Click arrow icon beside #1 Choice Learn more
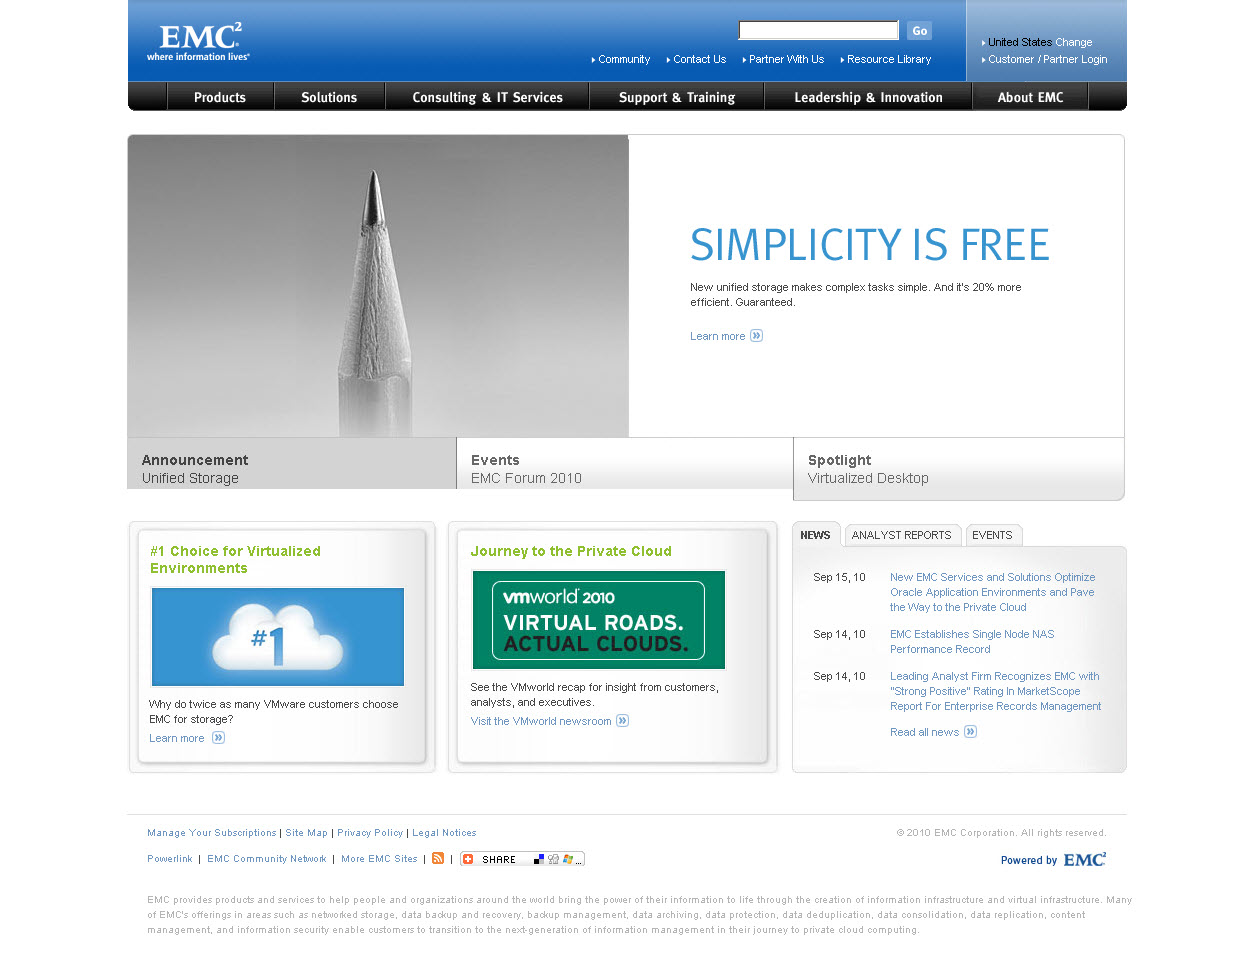The height and width of the screenshot is (975, 1260). [218, 738]
